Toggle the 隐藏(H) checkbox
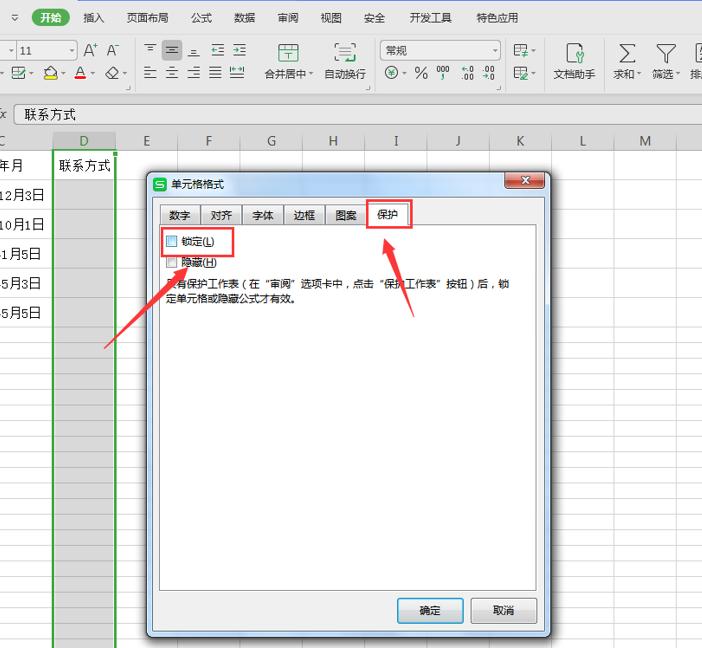This screenshot has height=648, width=702. click(172, 262)
